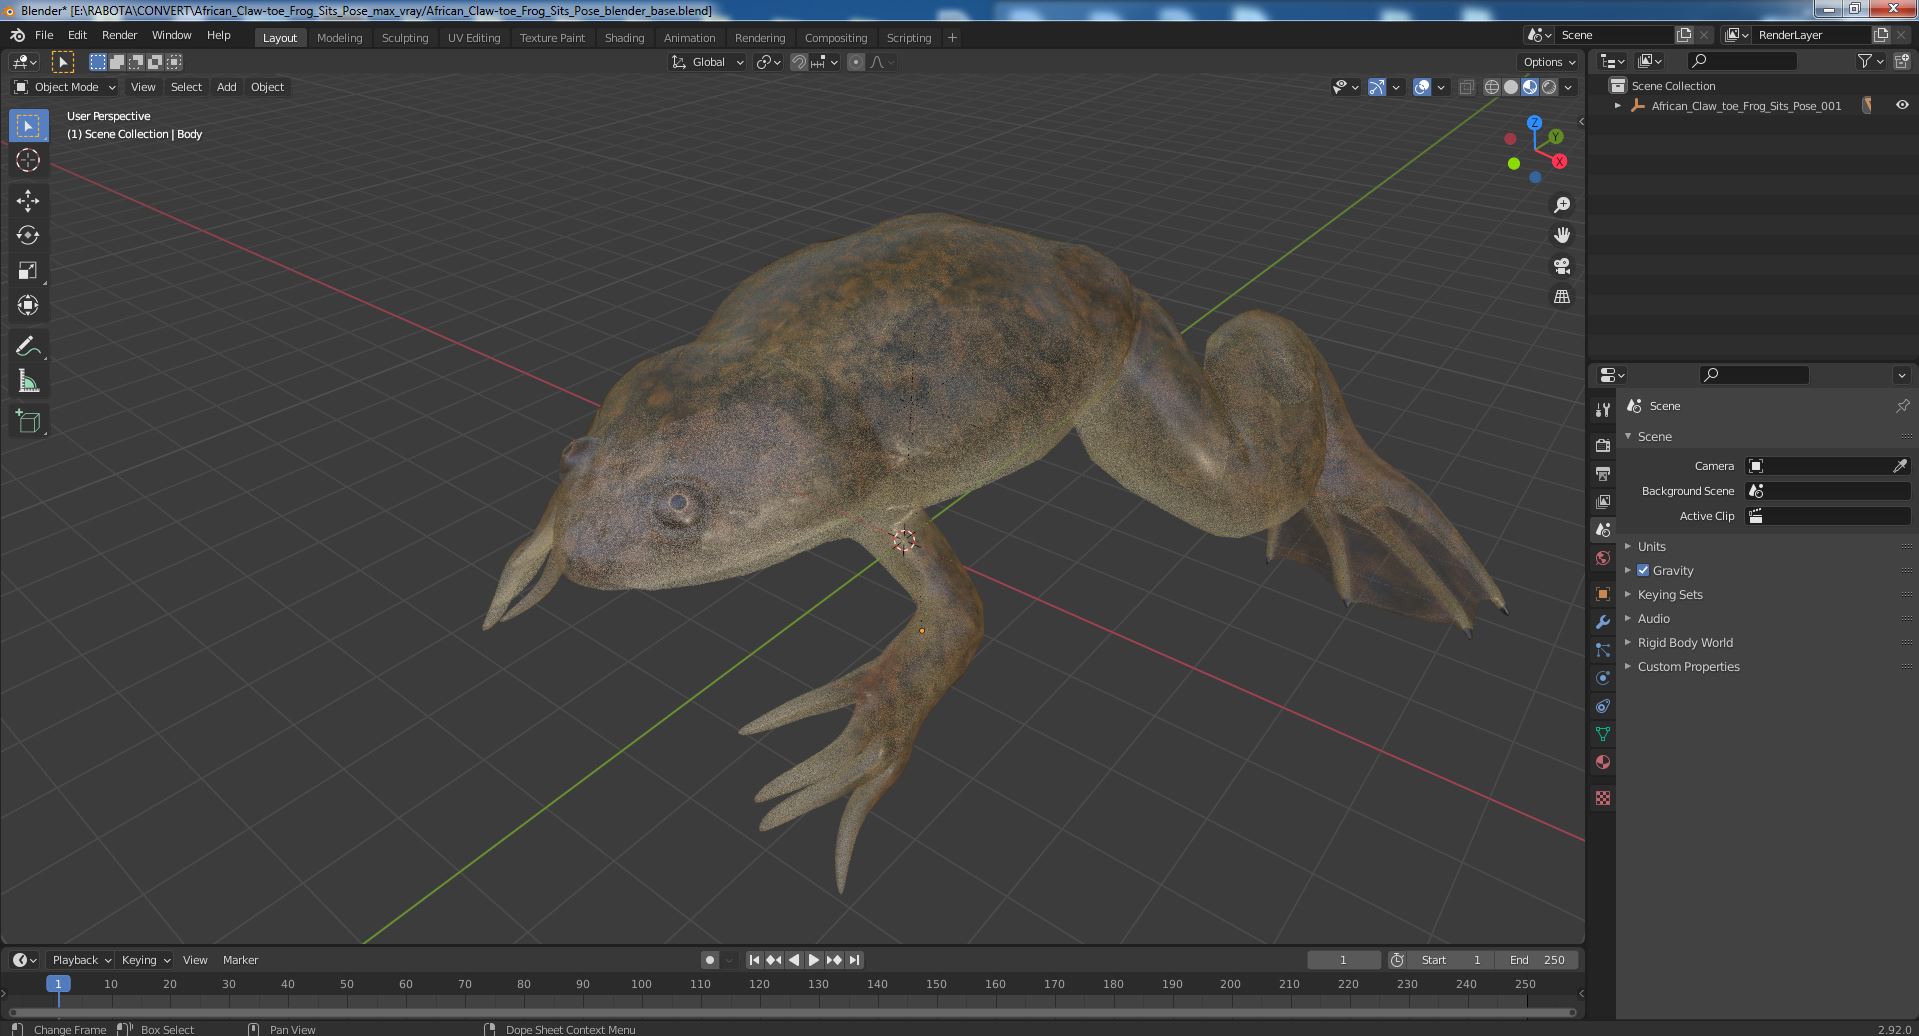Click the Marker menu in timeline
This screenshot has width=1919, height=1036.
(x=240, y=960)
